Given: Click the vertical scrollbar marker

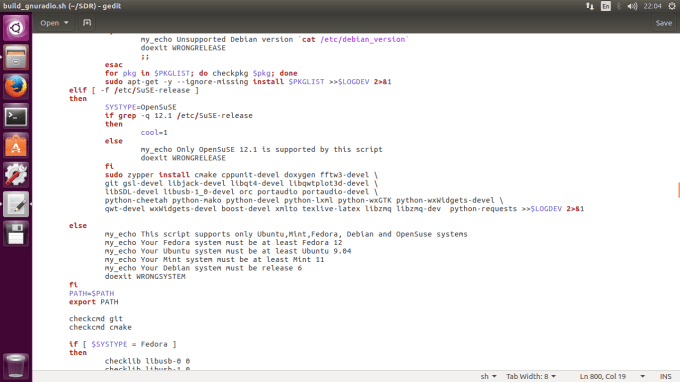Looking at the screenshot, I should click(679, 190).
